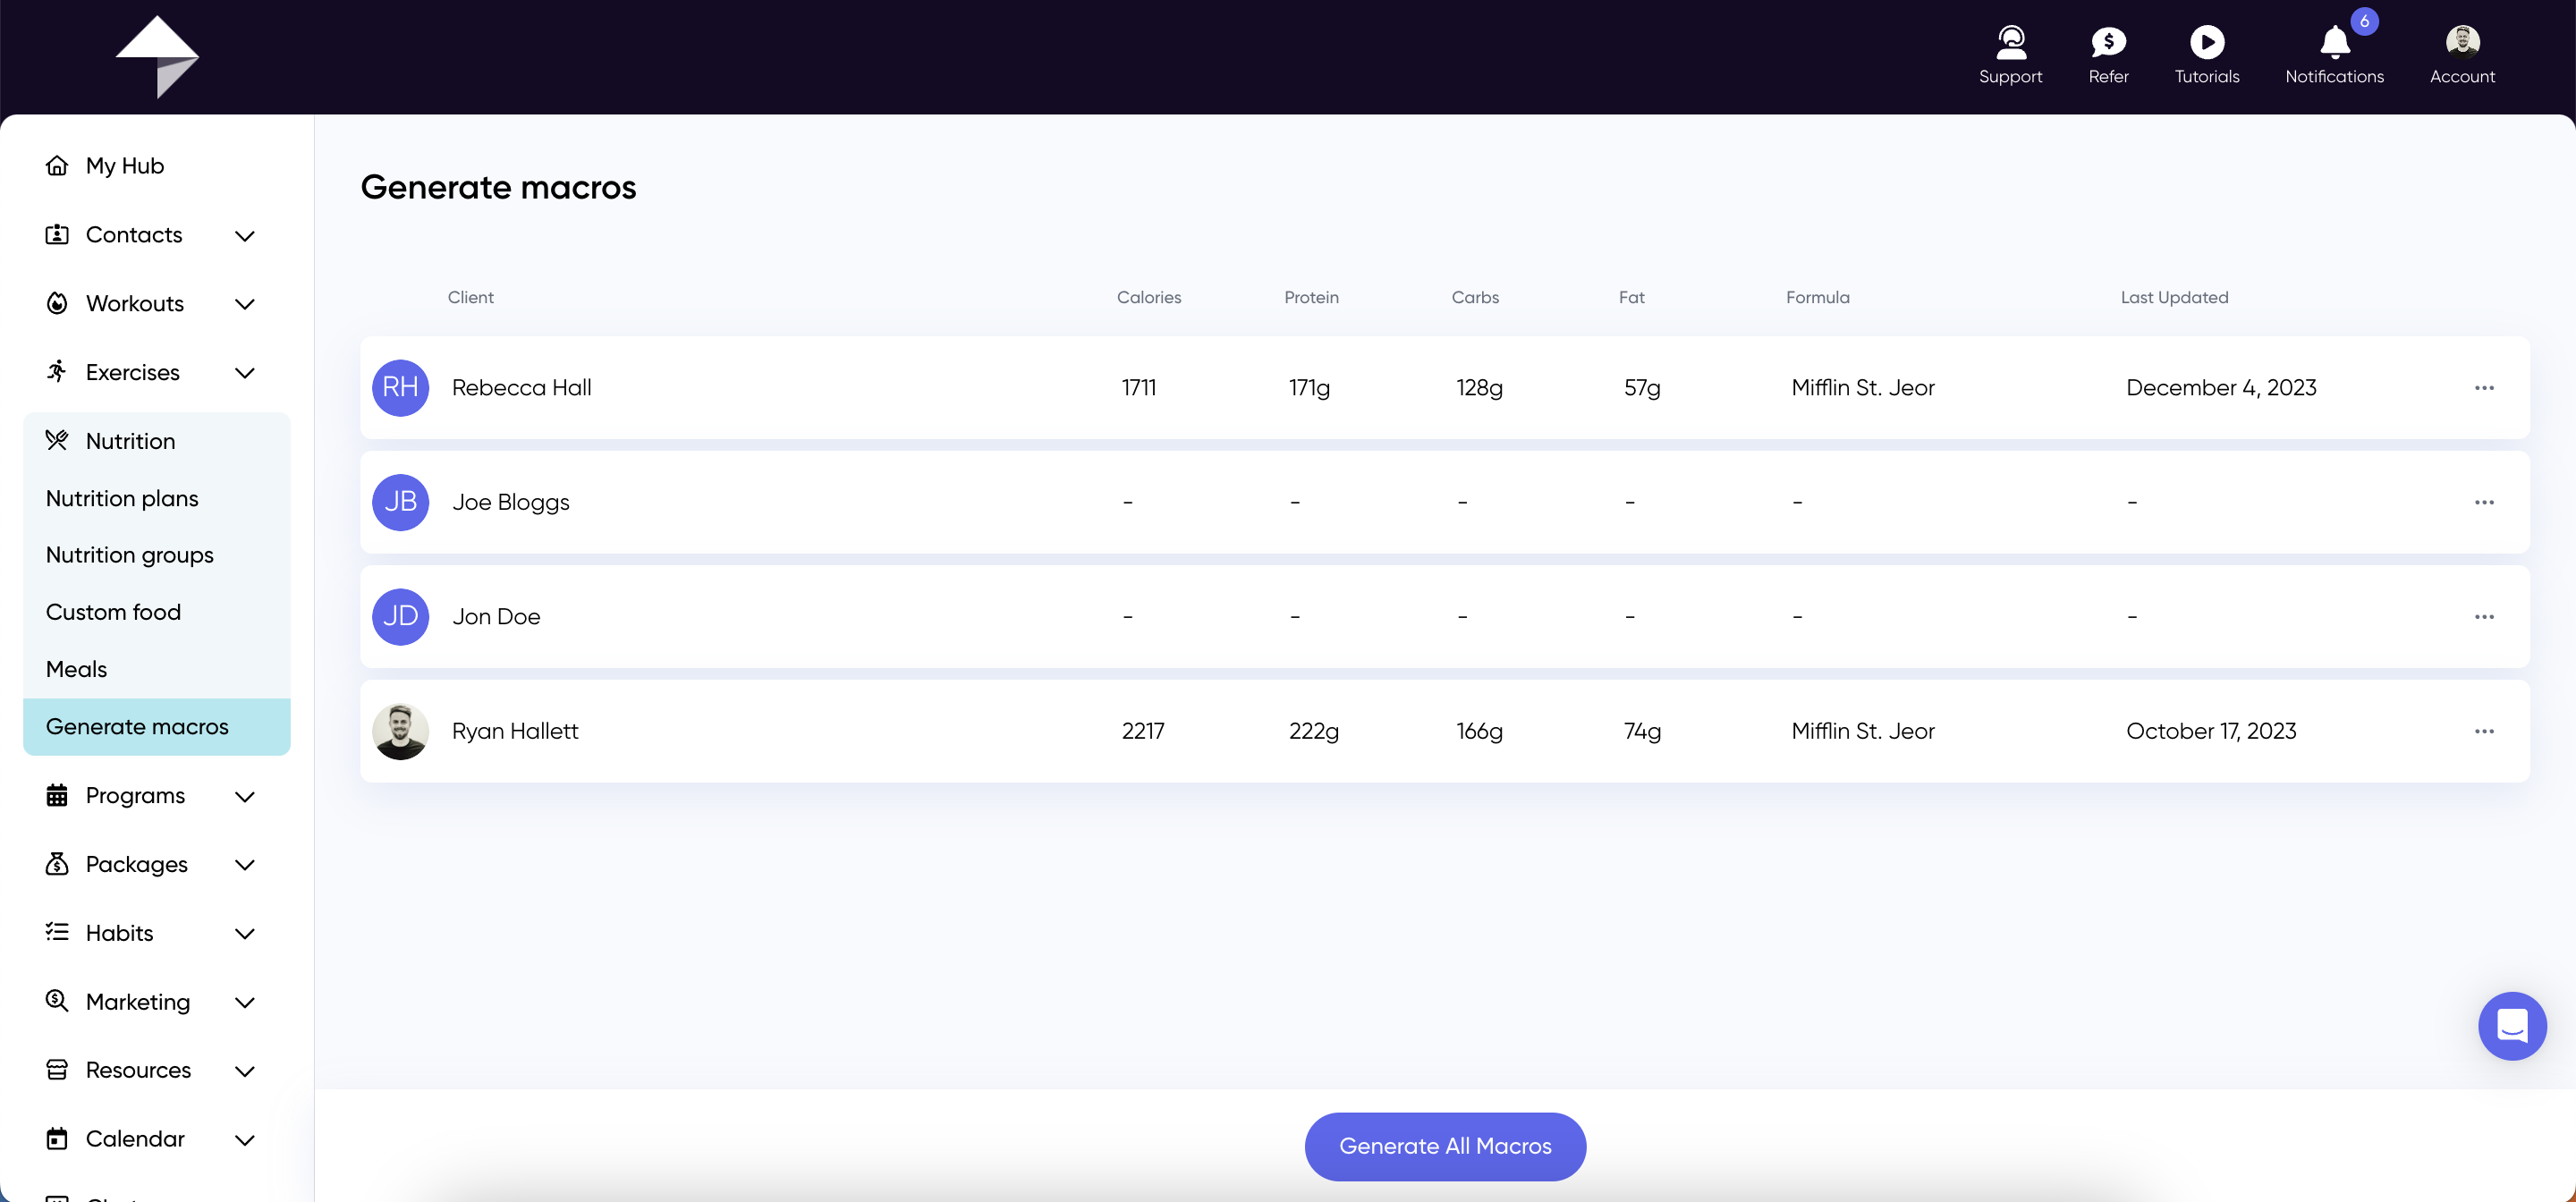Open the Account profile picture

tap(2462, 41)
